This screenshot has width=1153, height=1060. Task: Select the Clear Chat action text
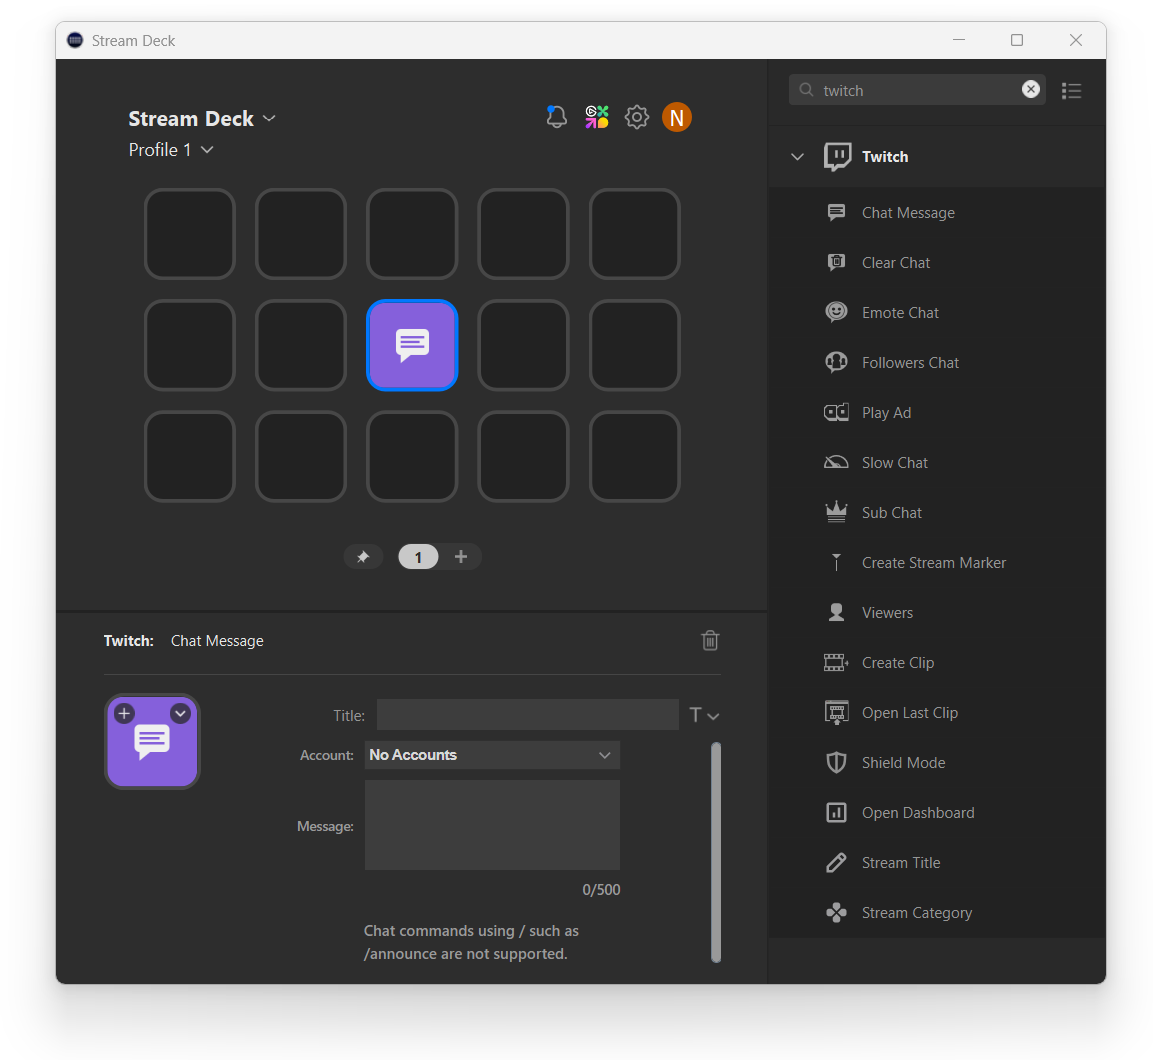896,262
